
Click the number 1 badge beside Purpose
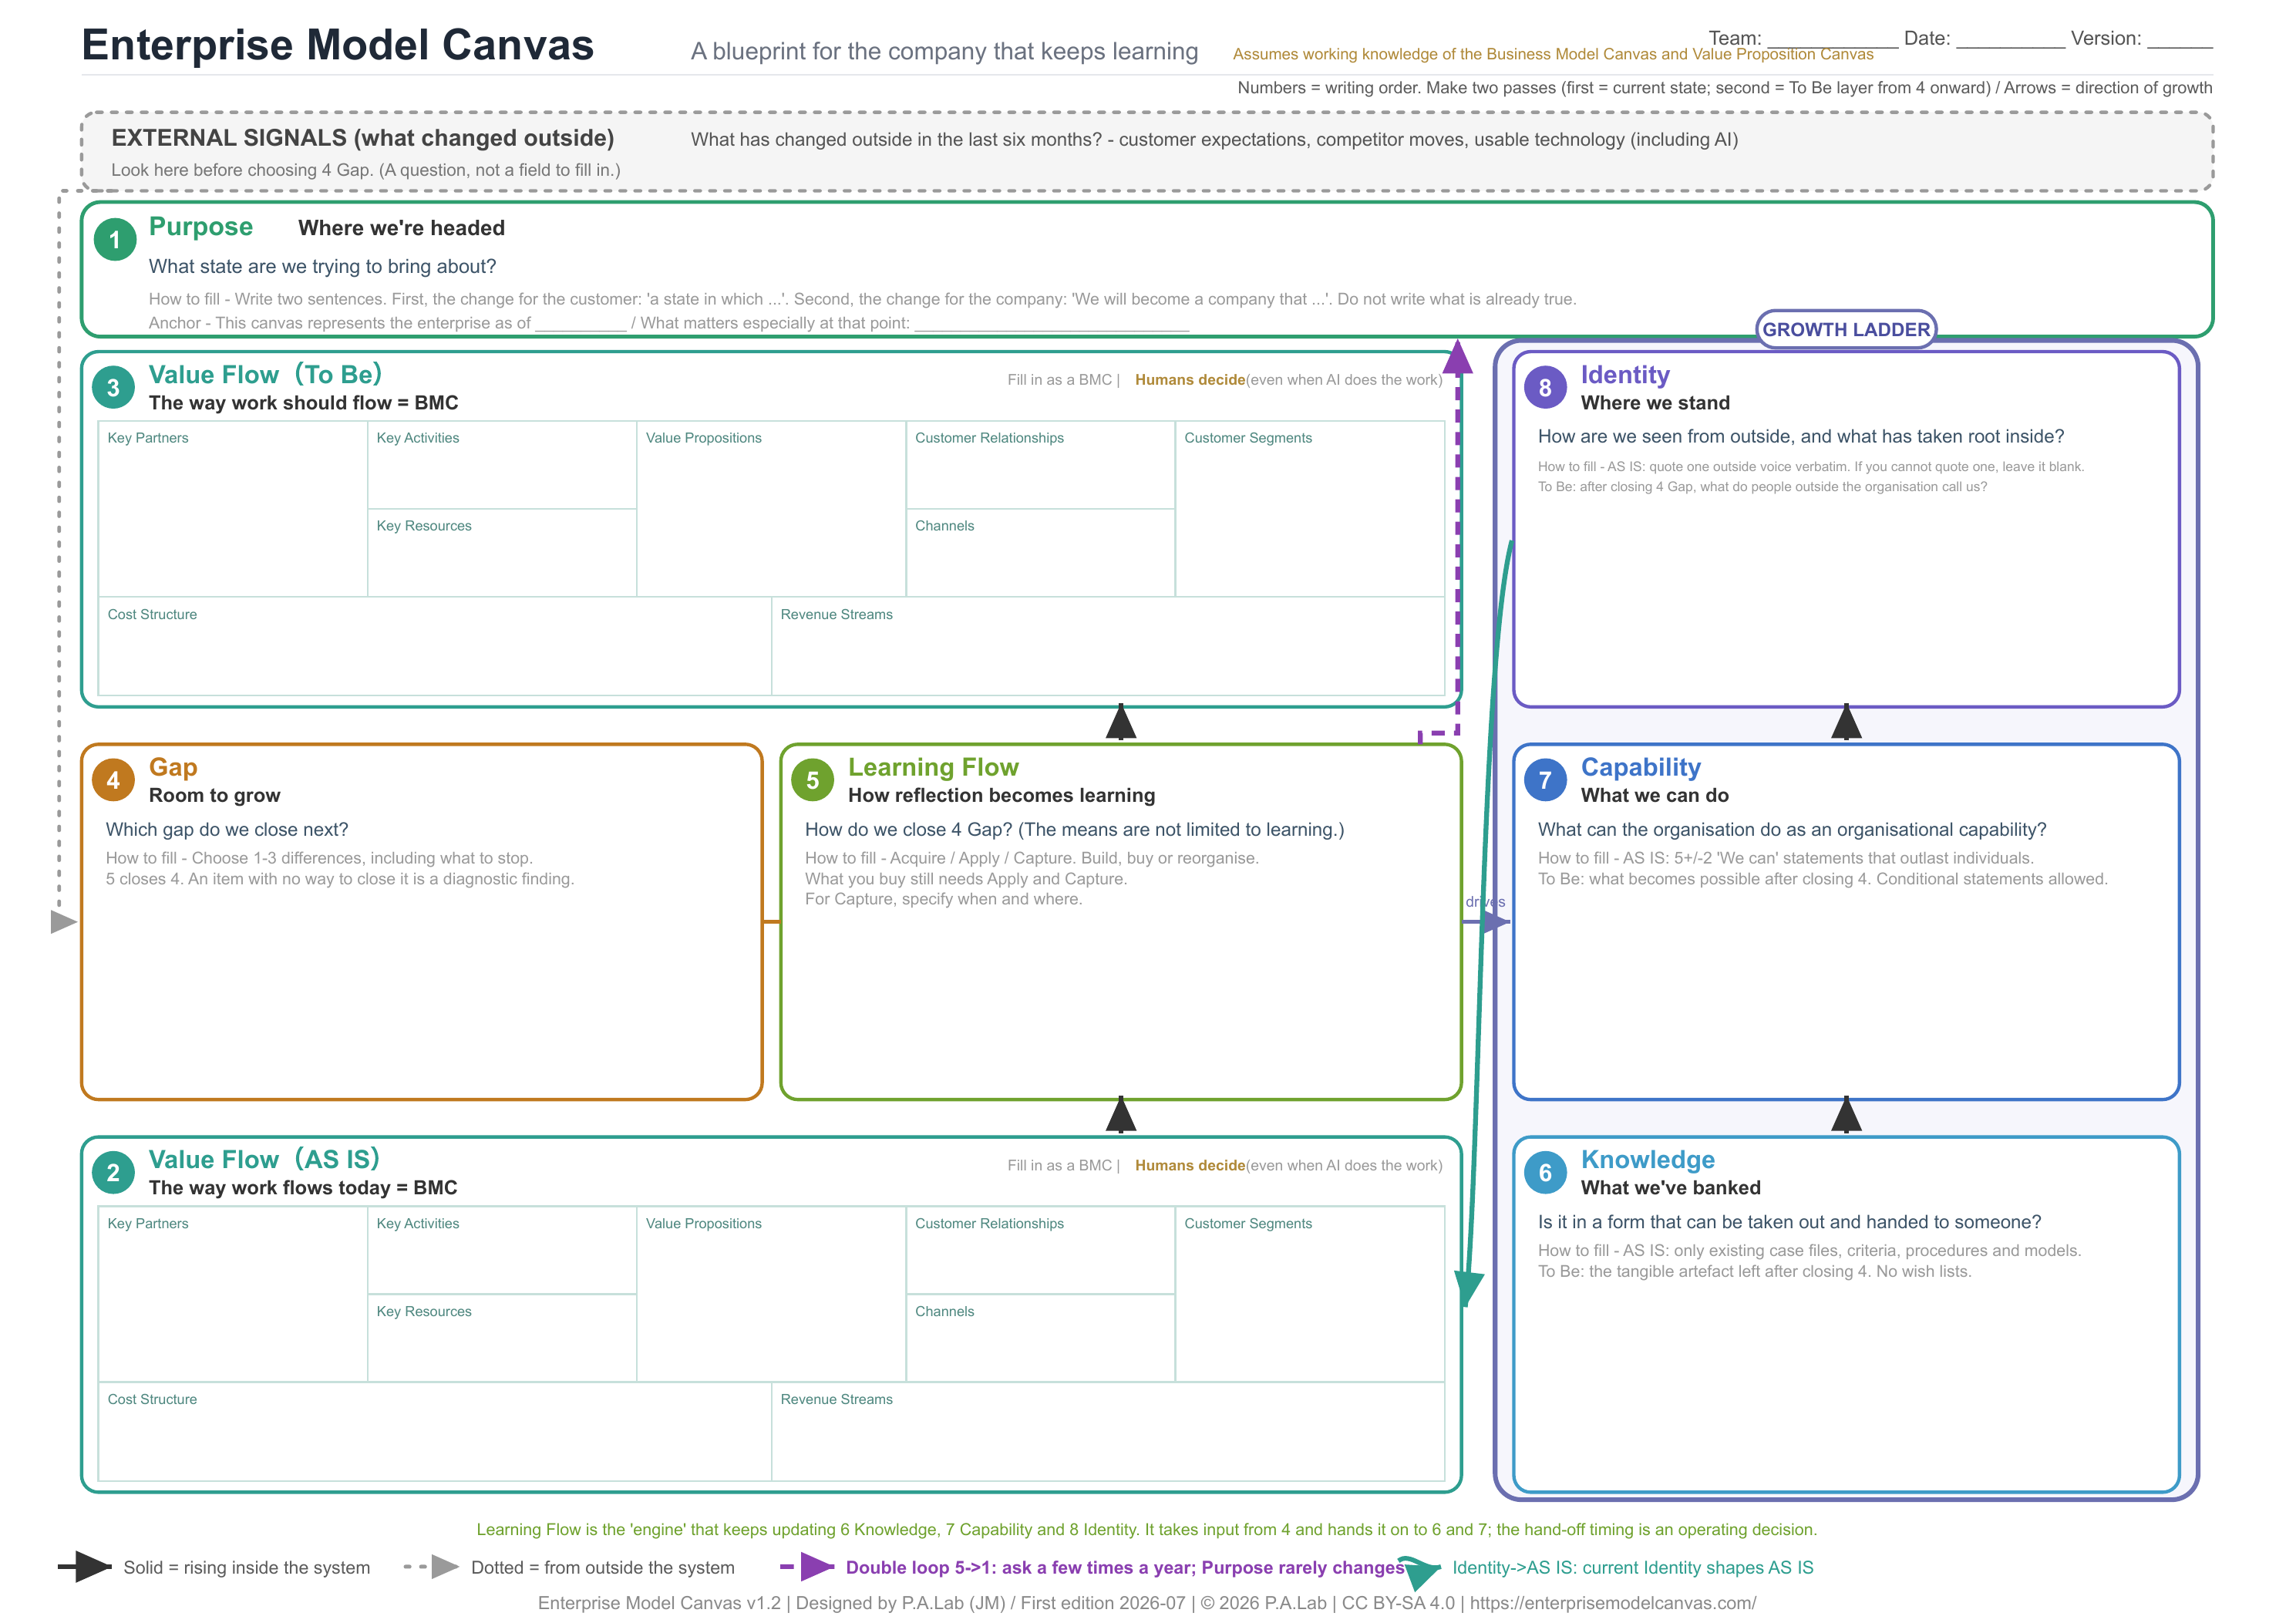[x=115, y=240]
